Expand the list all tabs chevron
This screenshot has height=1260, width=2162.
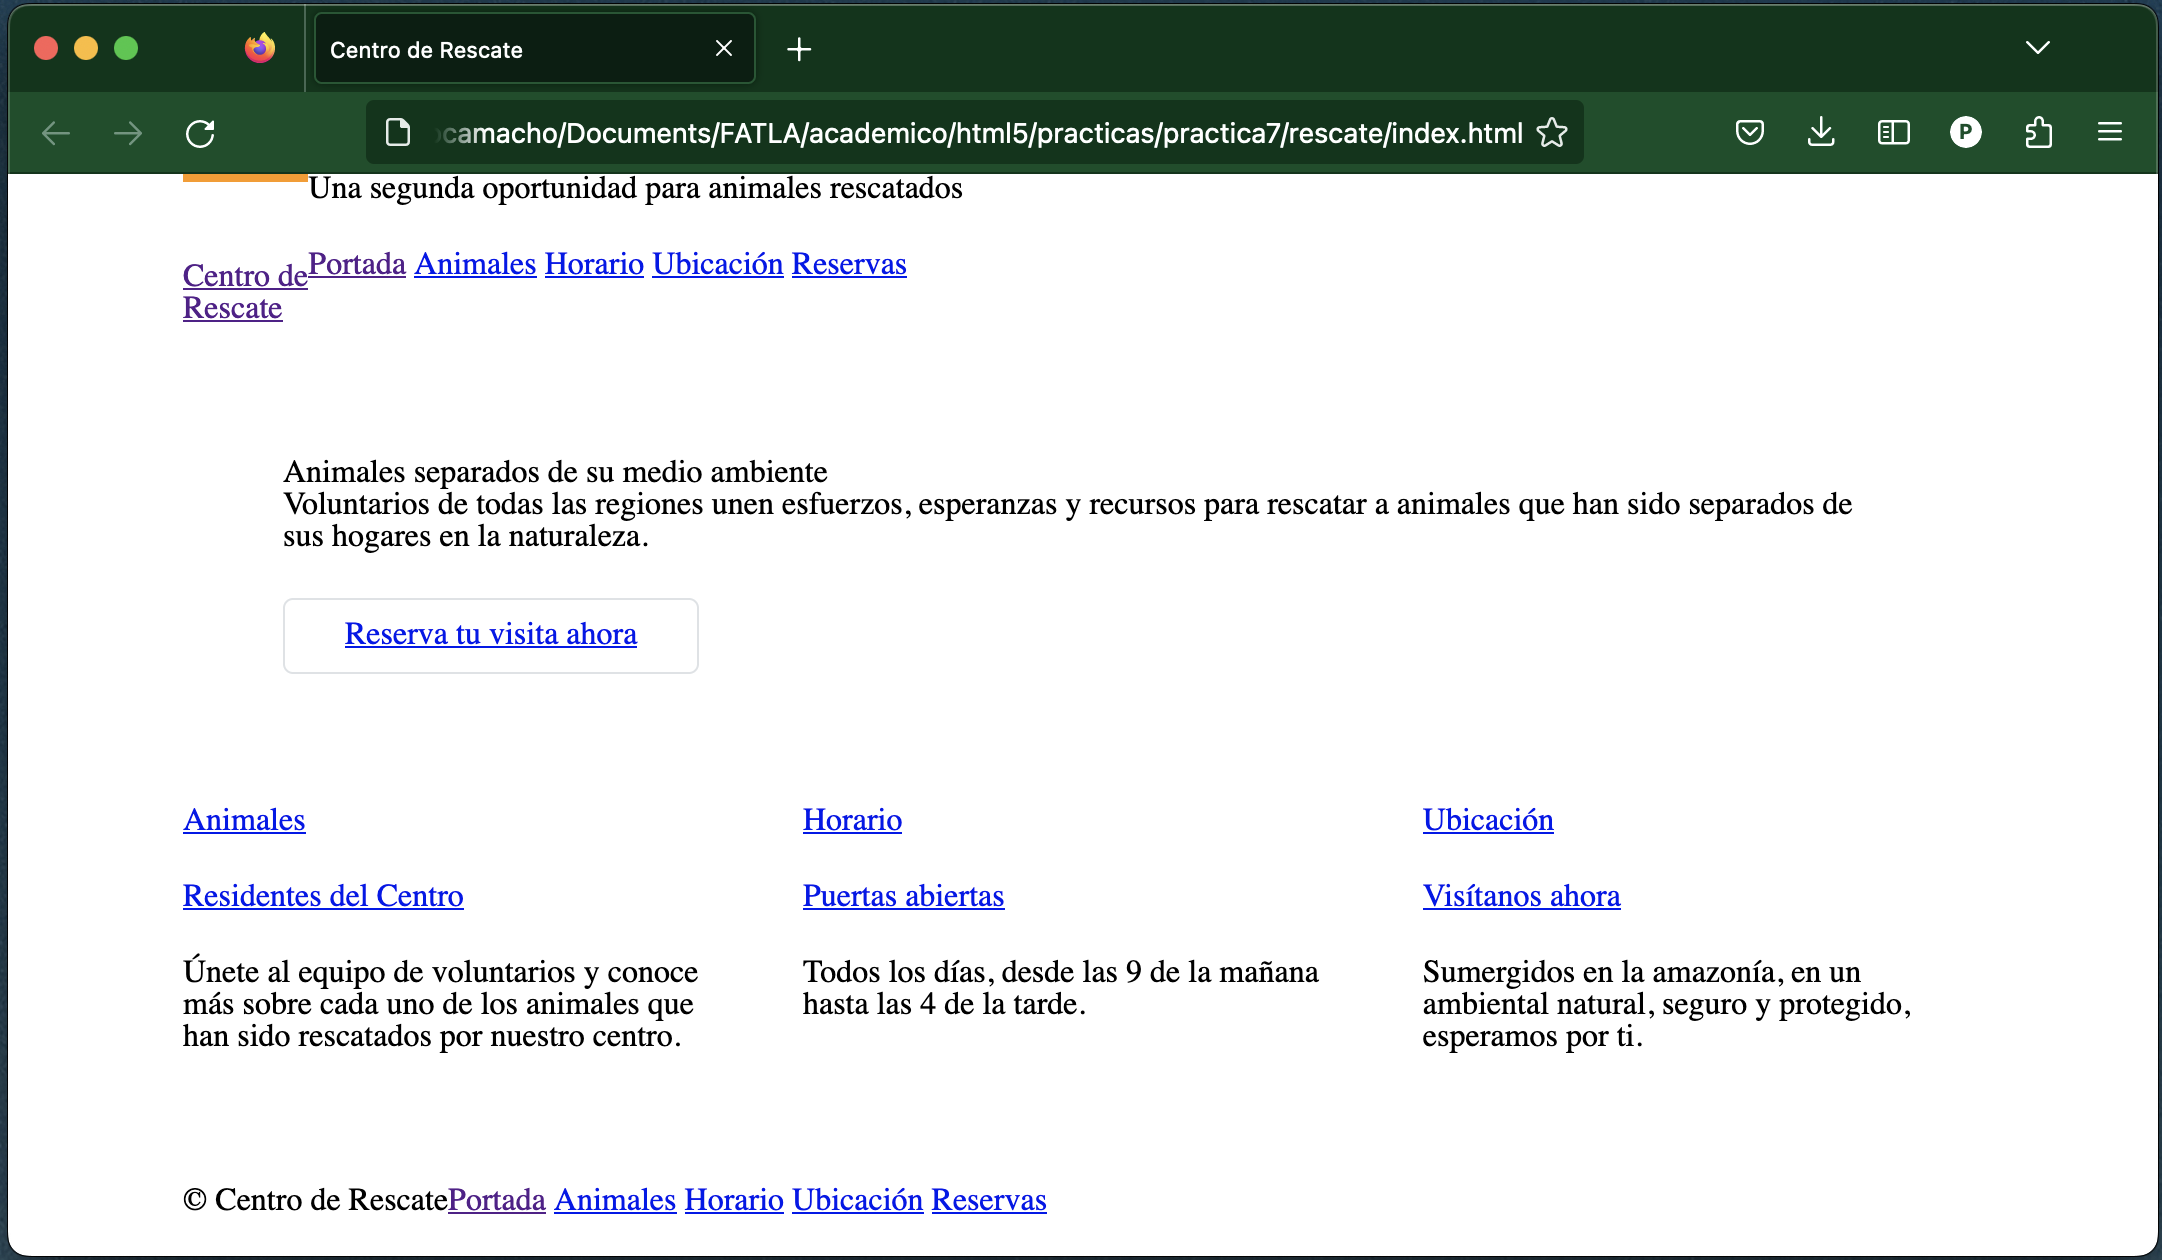coord(2037,48)
